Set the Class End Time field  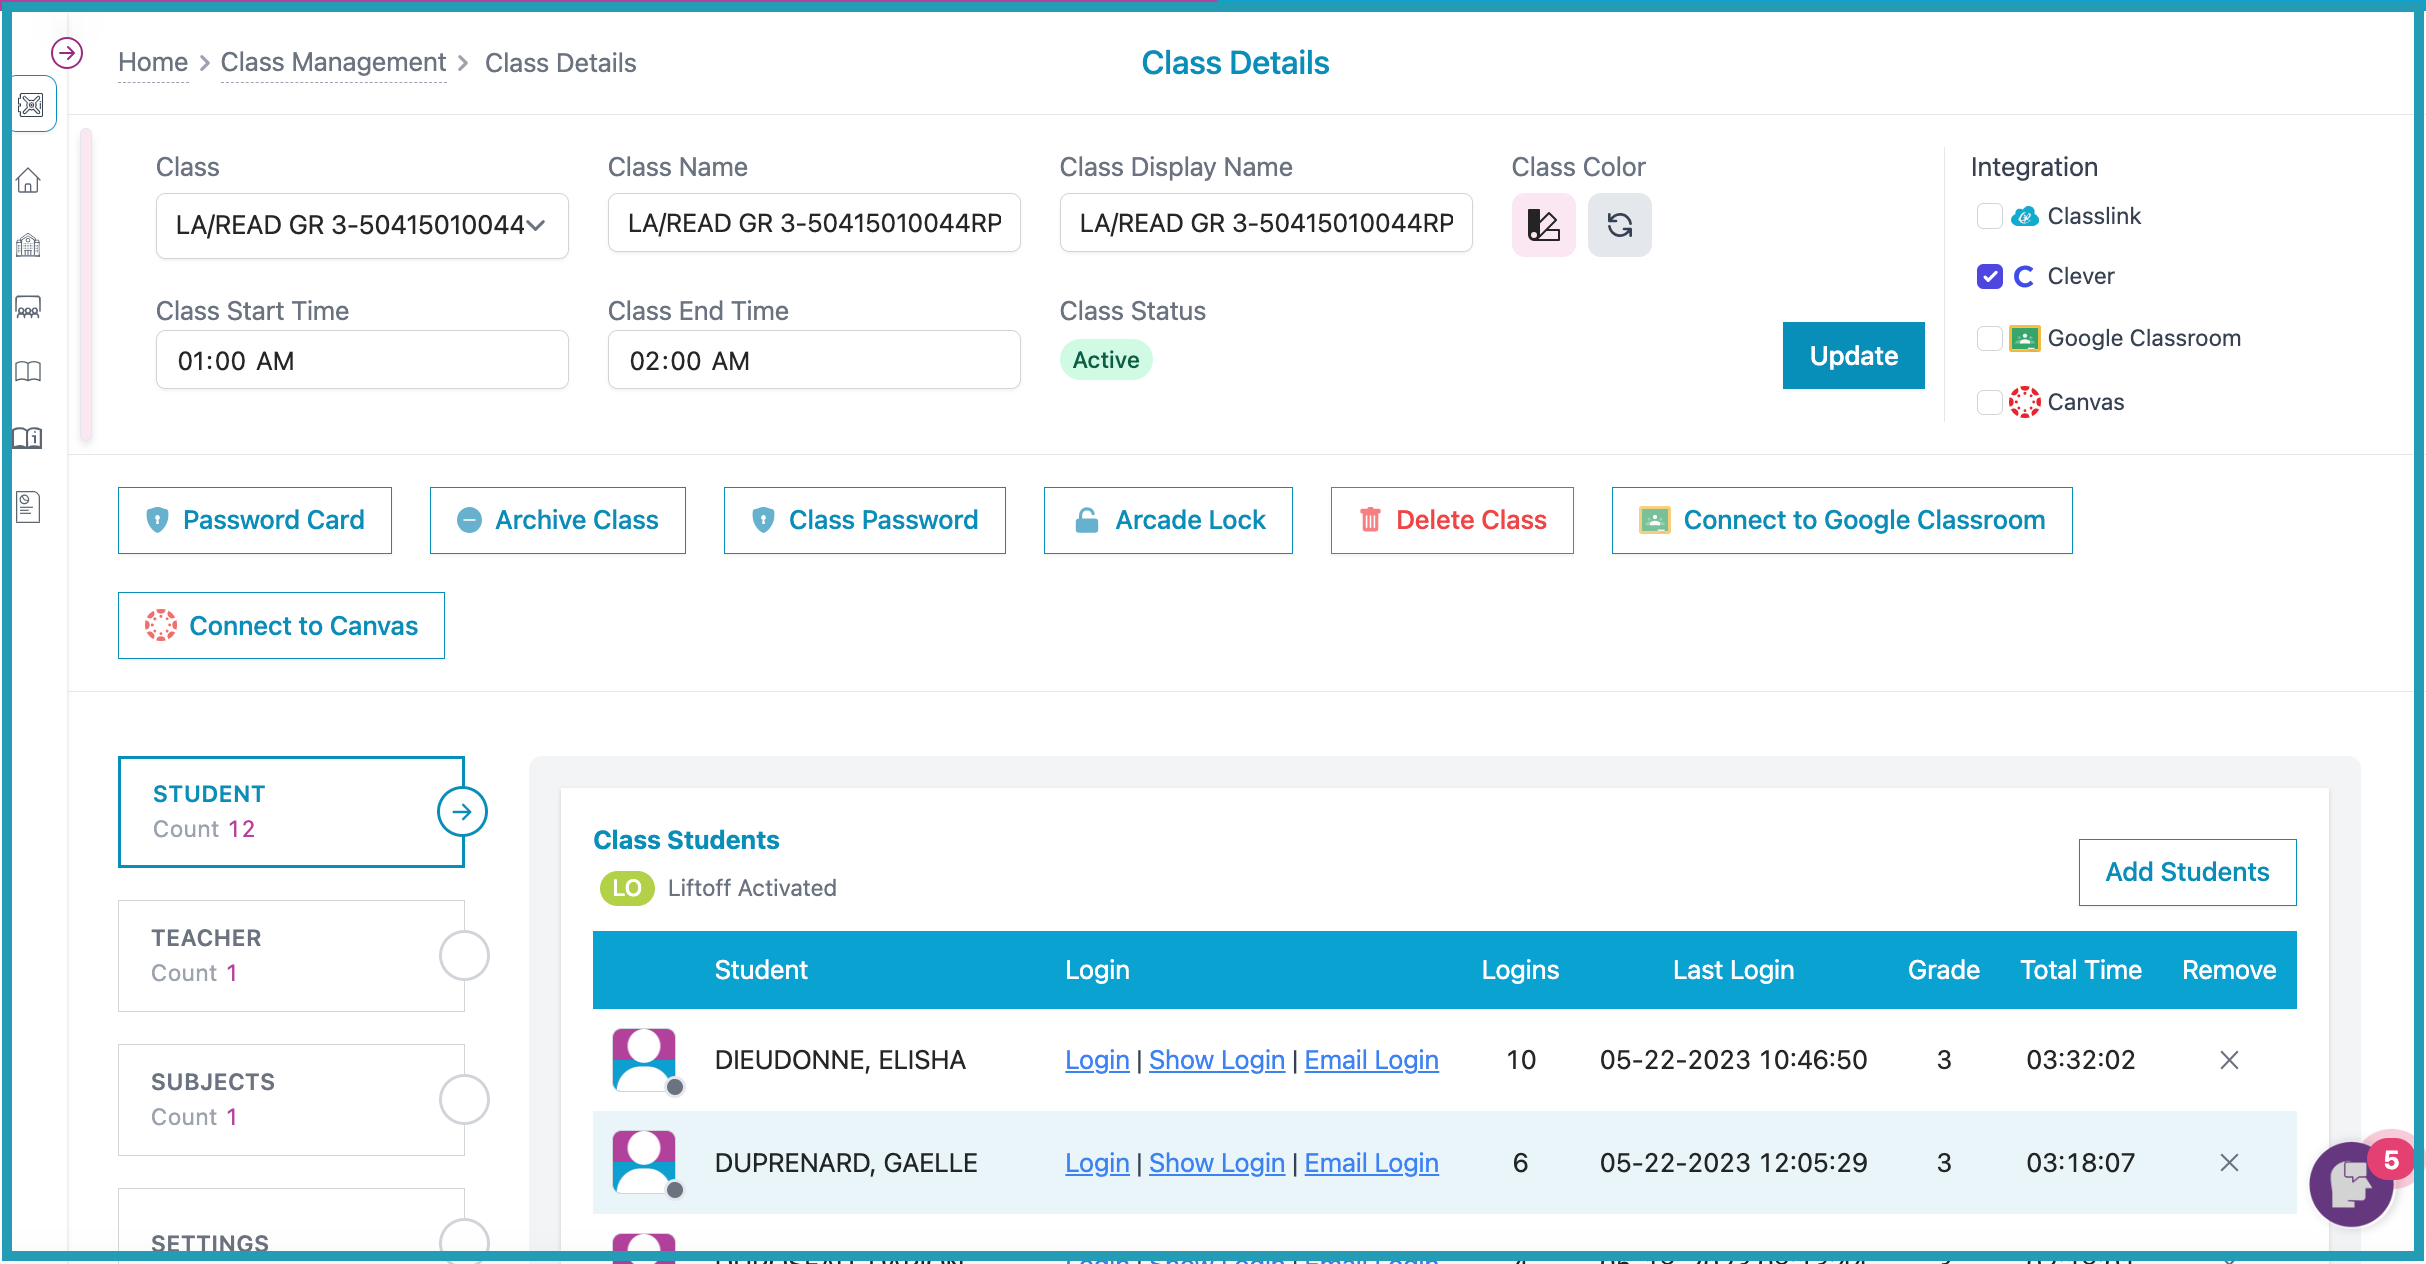coord(814,360)
